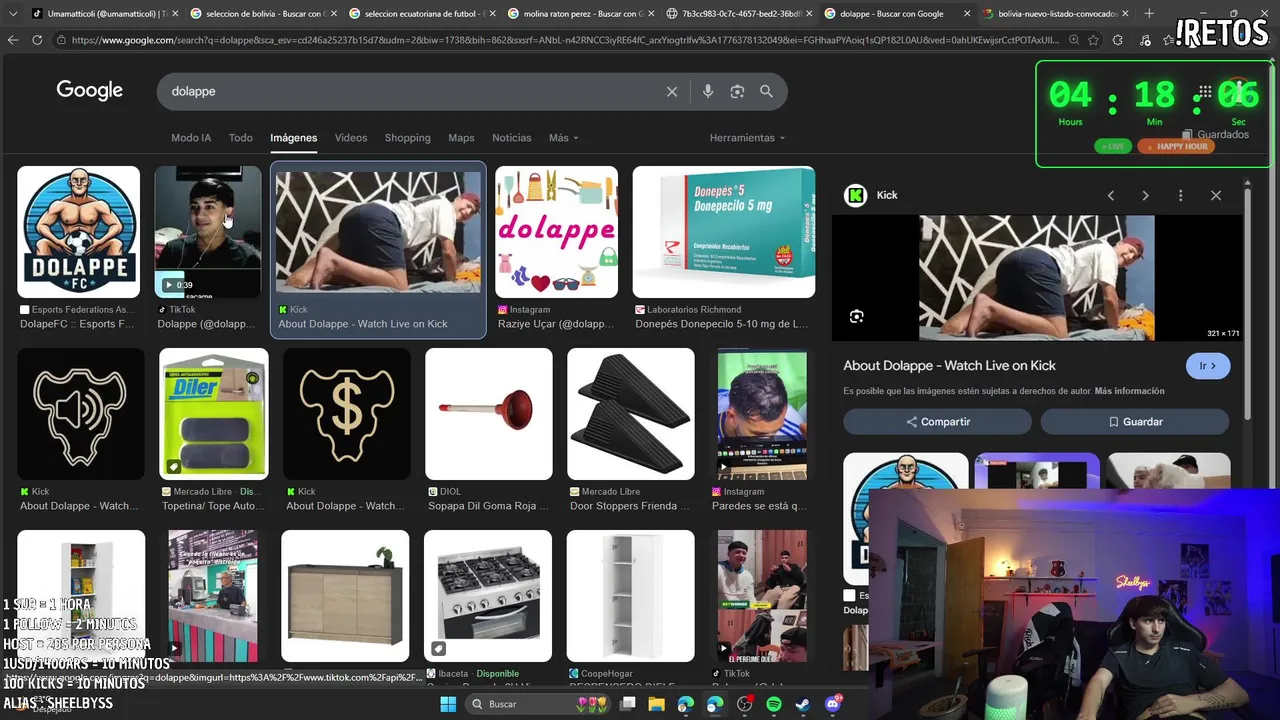Select the Imágenes tab
1280x720 pixels.
pyautogui.click(x=293, y=138)
